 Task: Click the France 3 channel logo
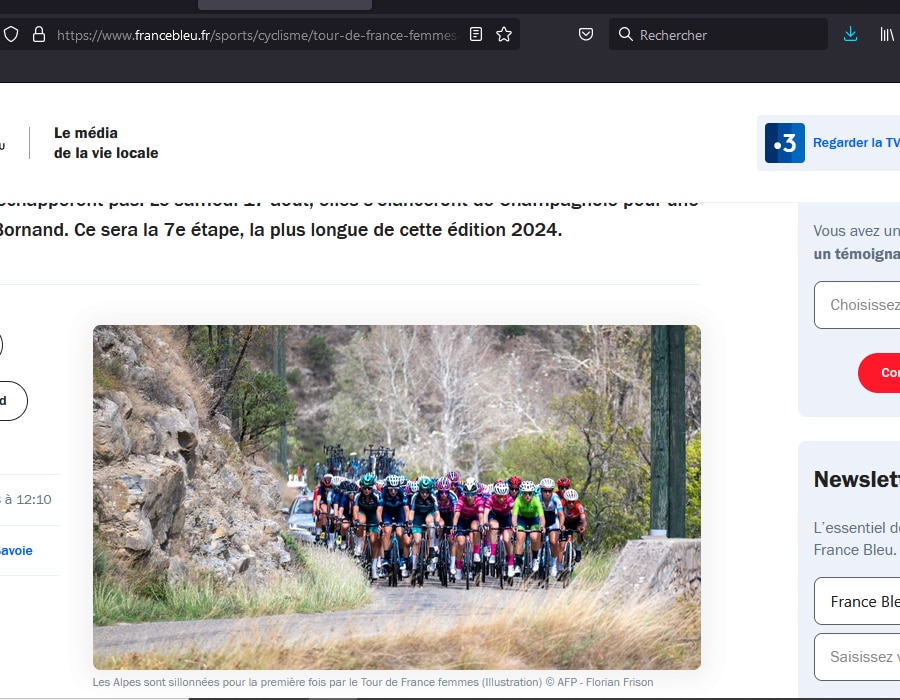click(784, 143)
